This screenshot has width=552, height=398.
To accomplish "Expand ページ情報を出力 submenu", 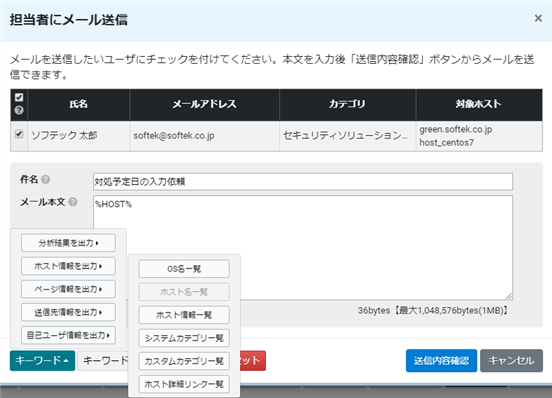I will tap(68, 289).
